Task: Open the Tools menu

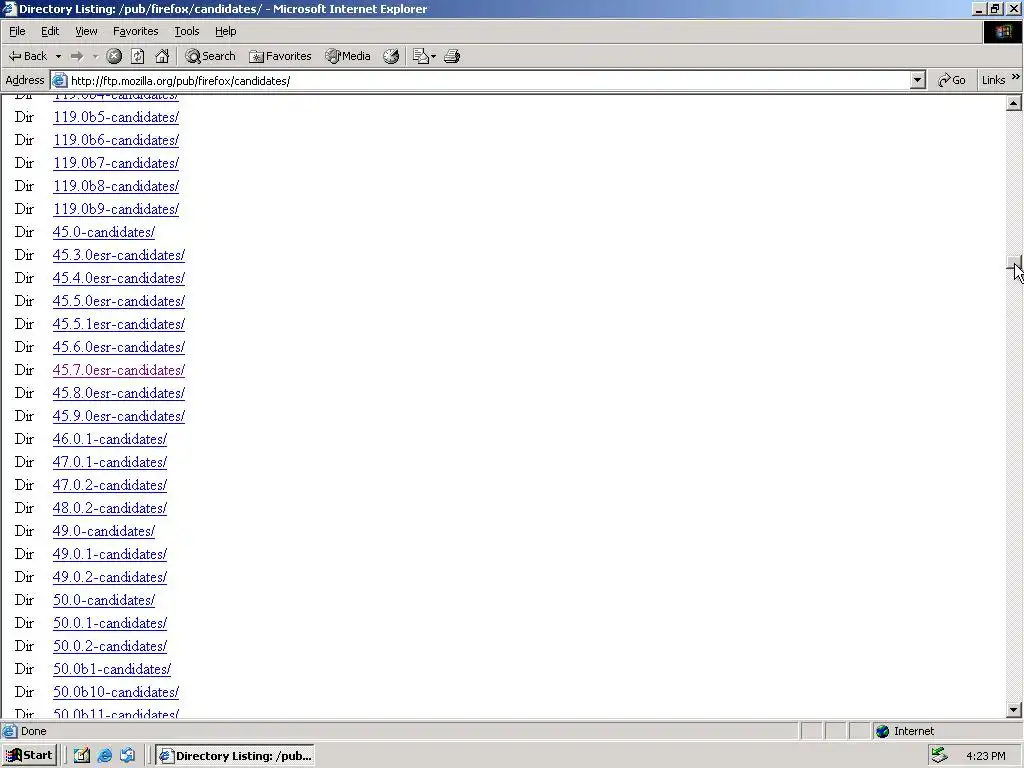Action: (186, 31)
